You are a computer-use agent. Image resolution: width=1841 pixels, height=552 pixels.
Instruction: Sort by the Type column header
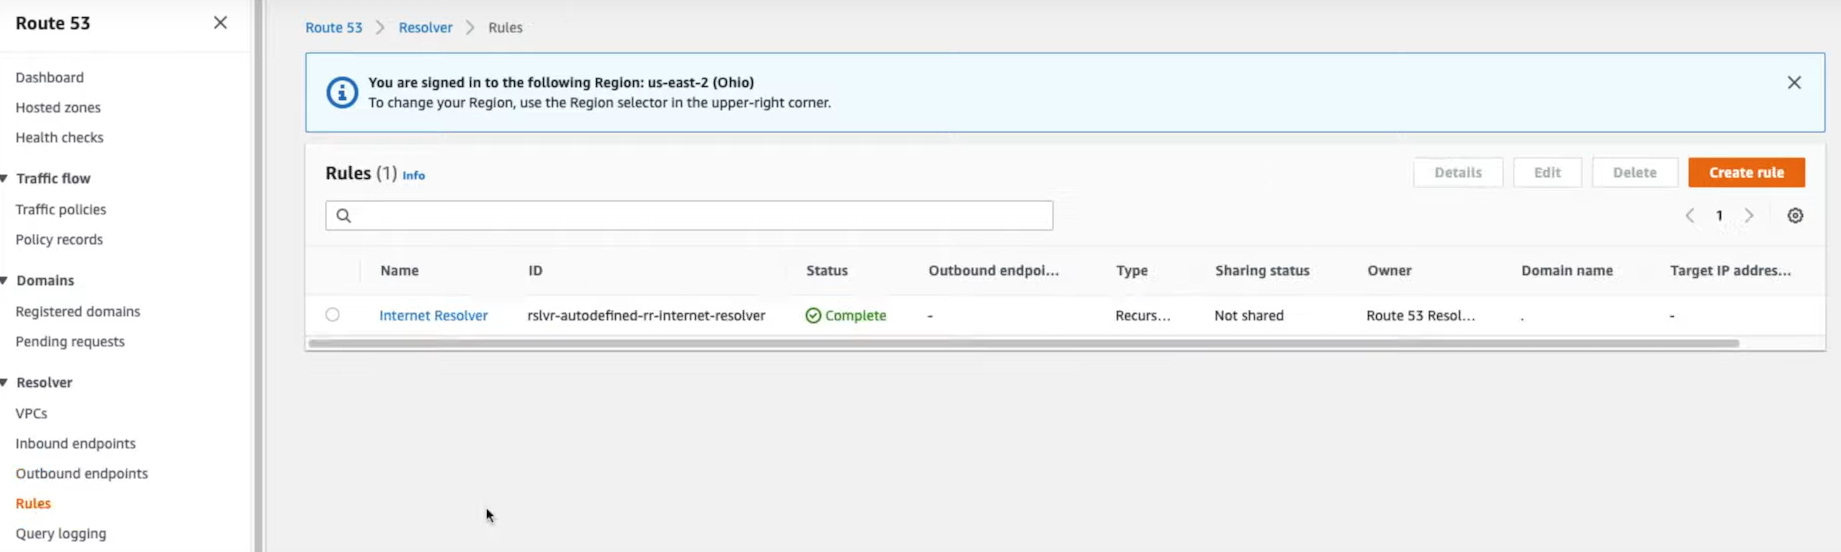(1131, 270)
